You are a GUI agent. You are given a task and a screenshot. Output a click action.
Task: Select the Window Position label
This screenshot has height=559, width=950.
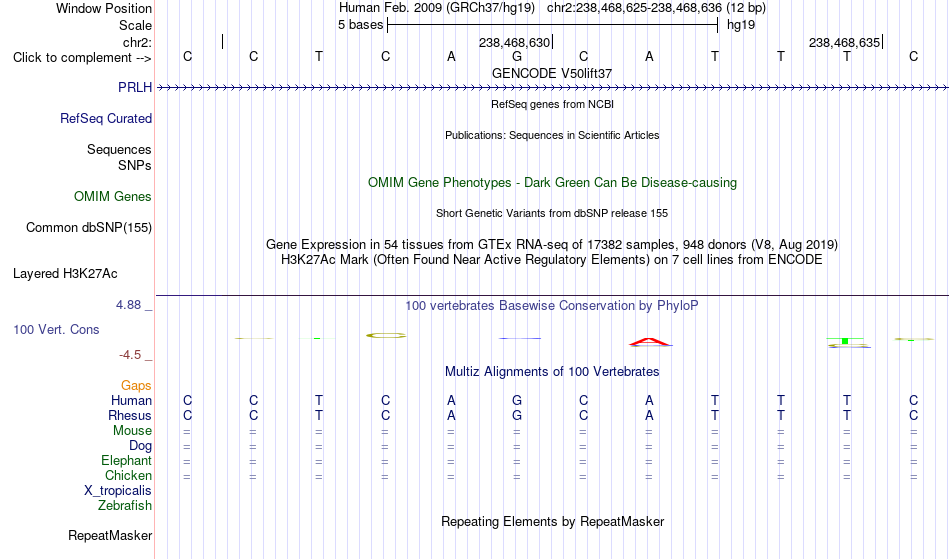104,8
